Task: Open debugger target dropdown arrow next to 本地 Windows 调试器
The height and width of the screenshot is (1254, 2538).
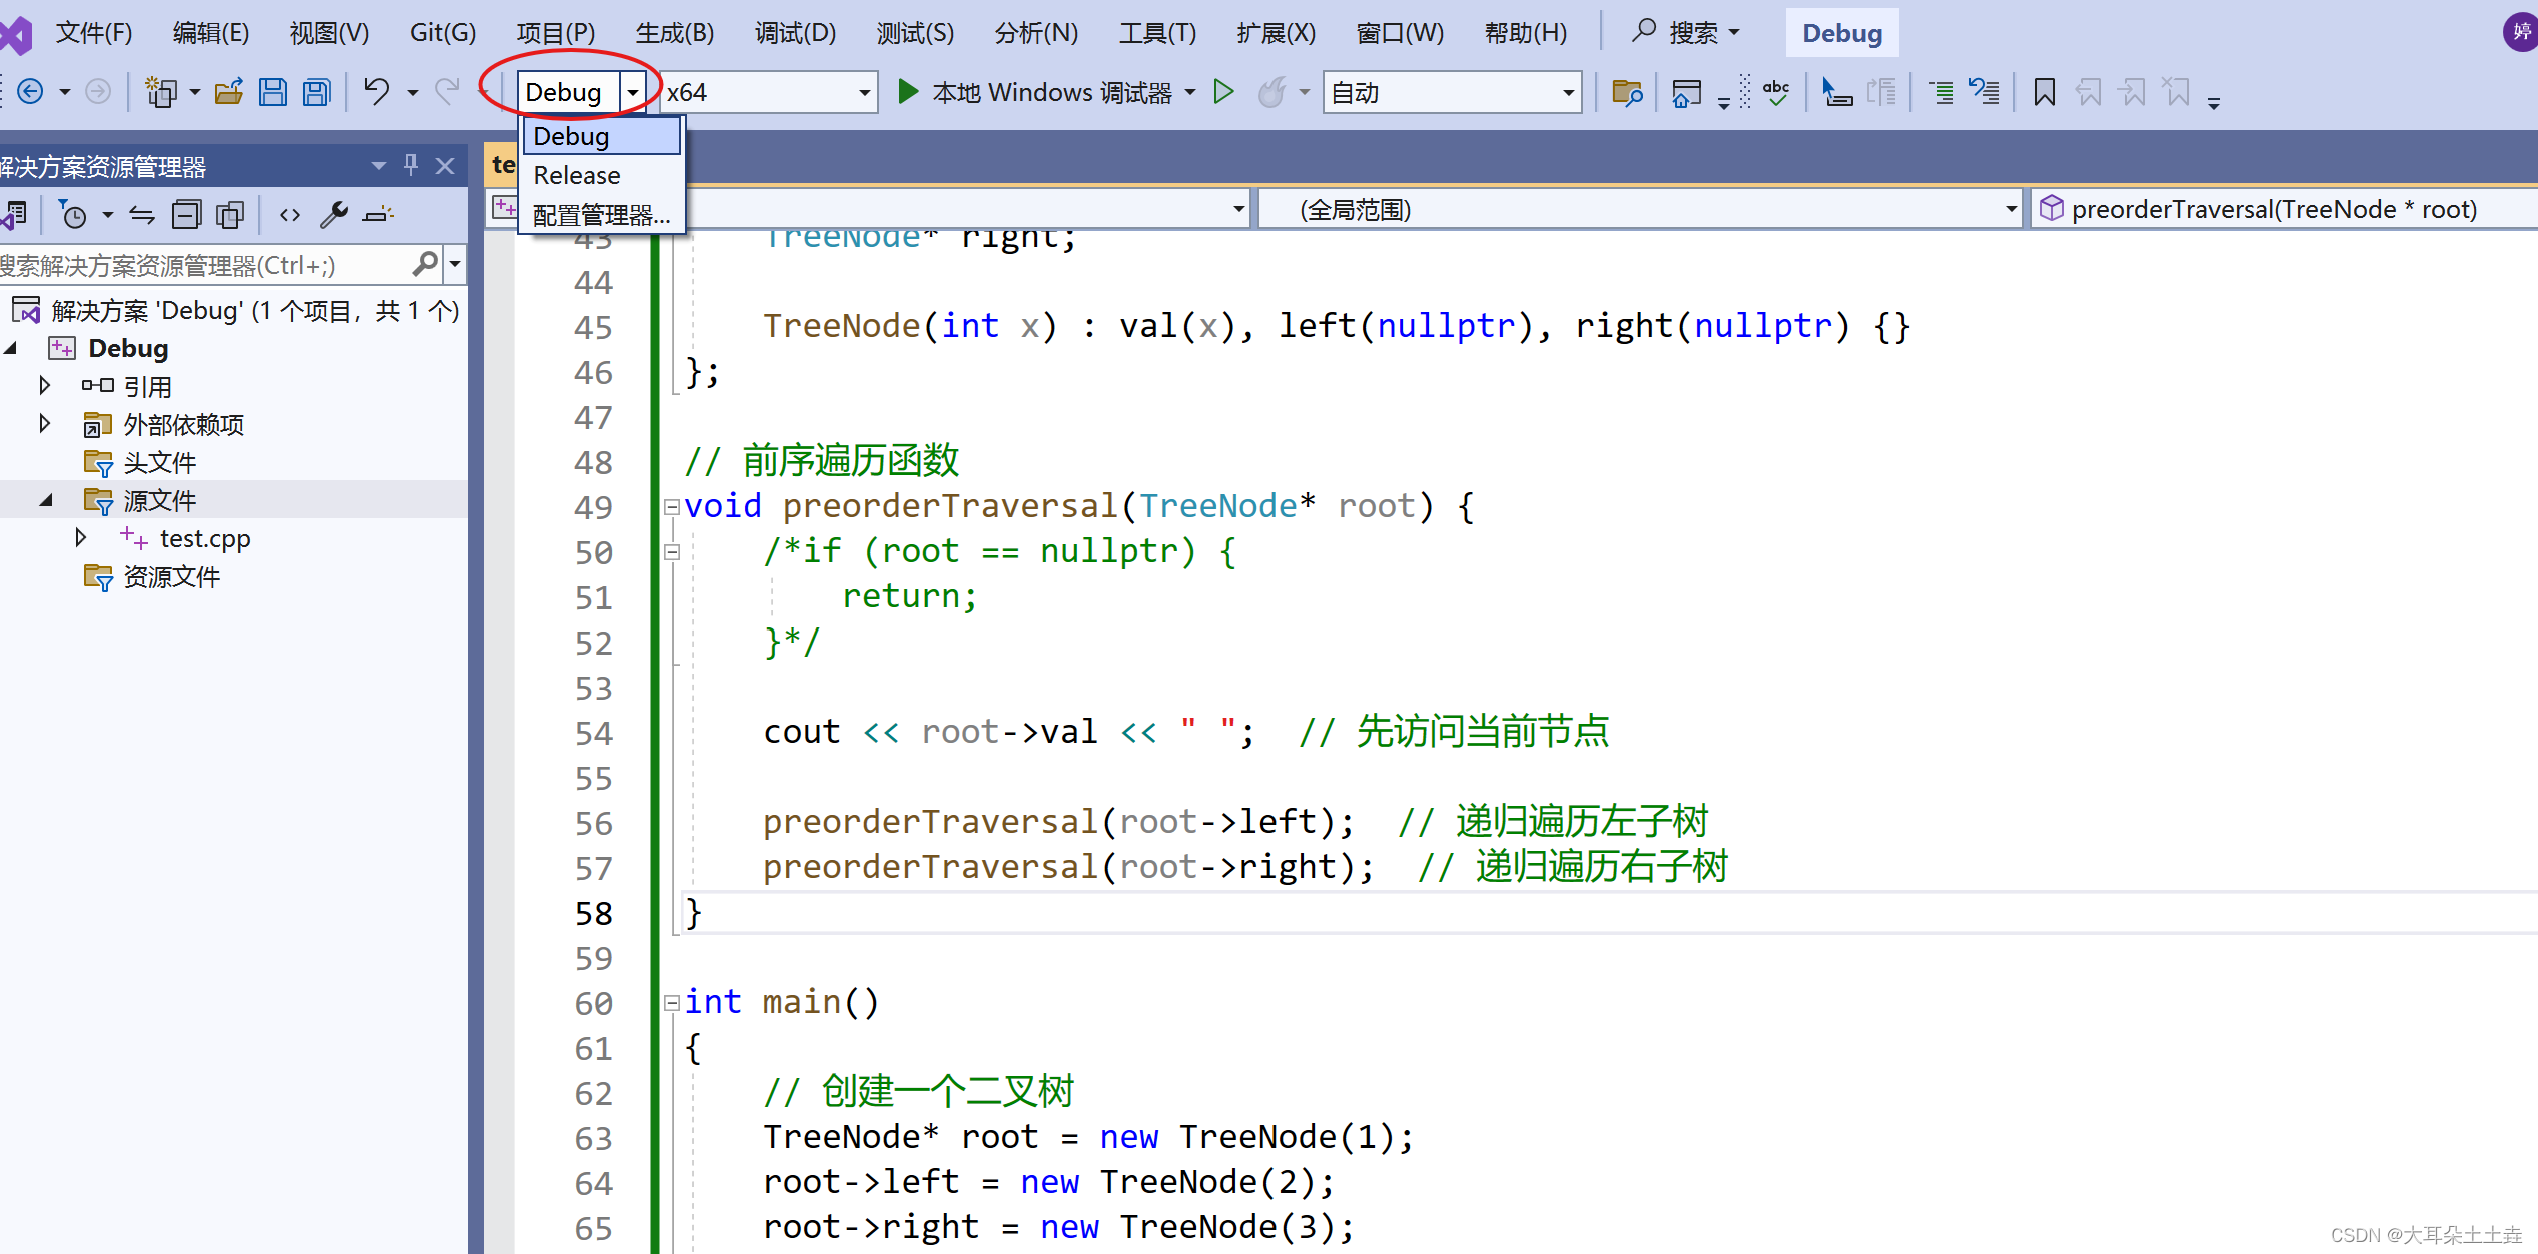Action: (x=1189, y=93)
